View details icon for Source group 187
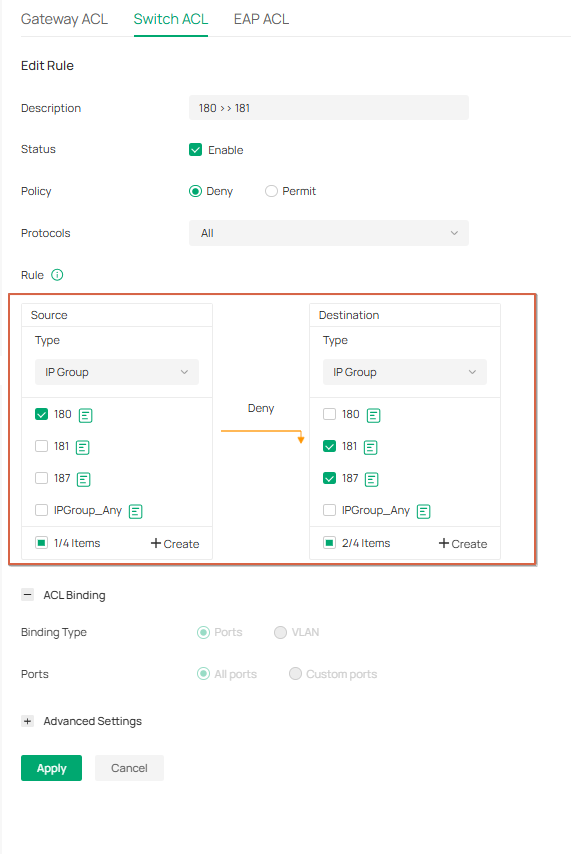This screenshot has width=571, height=854. point(83,480)
